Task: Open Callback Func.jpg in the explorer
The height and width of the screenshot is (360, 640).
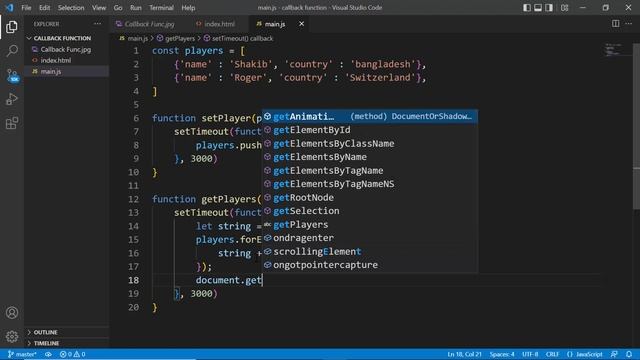Action: 66,49
